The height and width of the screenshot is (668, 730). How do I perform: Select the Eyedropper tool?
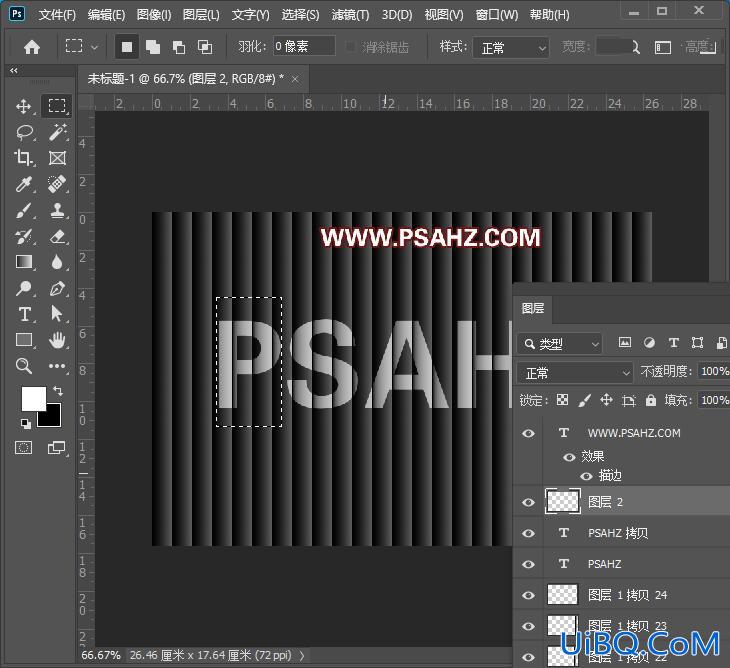(23, 184)
